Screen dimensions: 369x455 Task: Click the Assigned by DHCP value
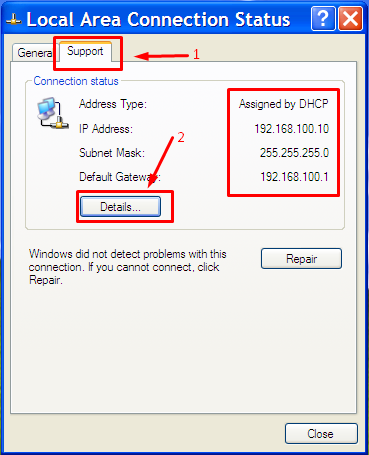click(x=284, y=104)
